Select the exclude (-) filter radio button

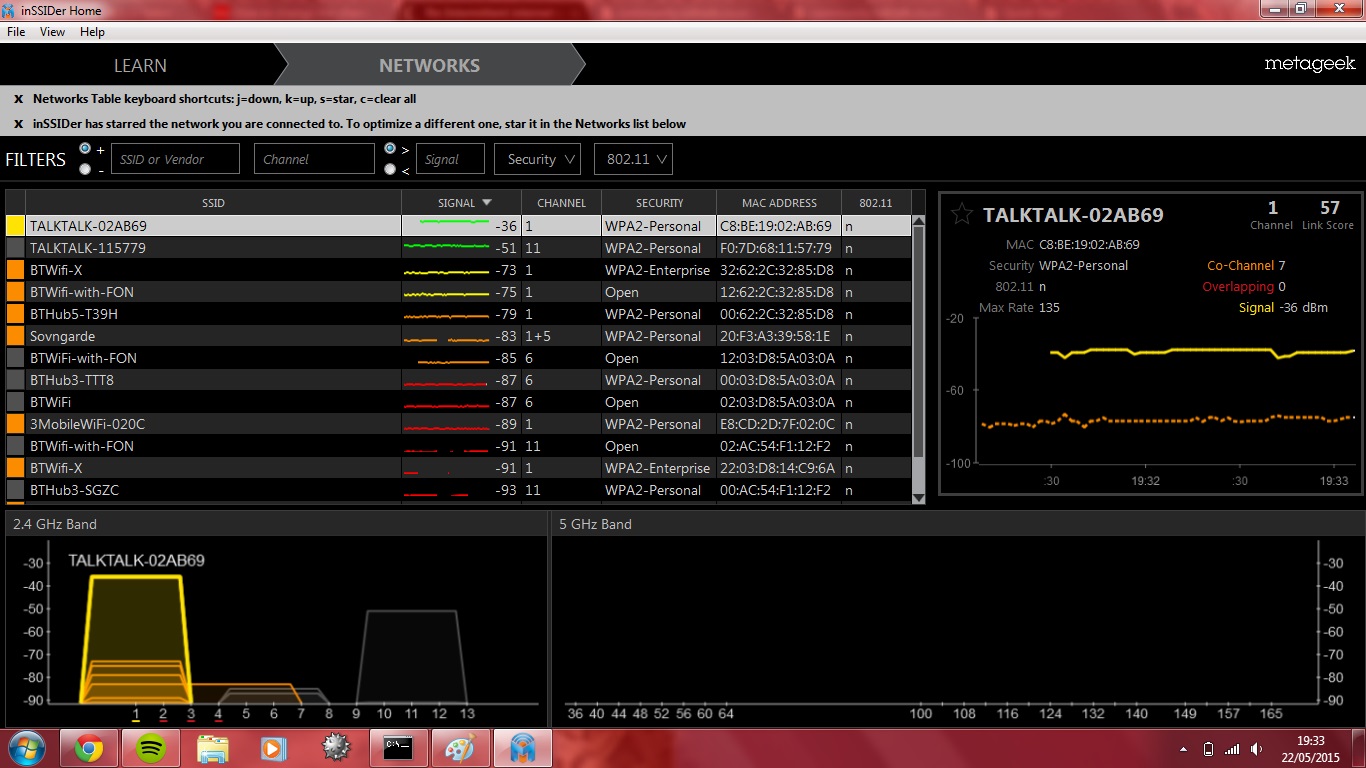[x=85, y=169]
